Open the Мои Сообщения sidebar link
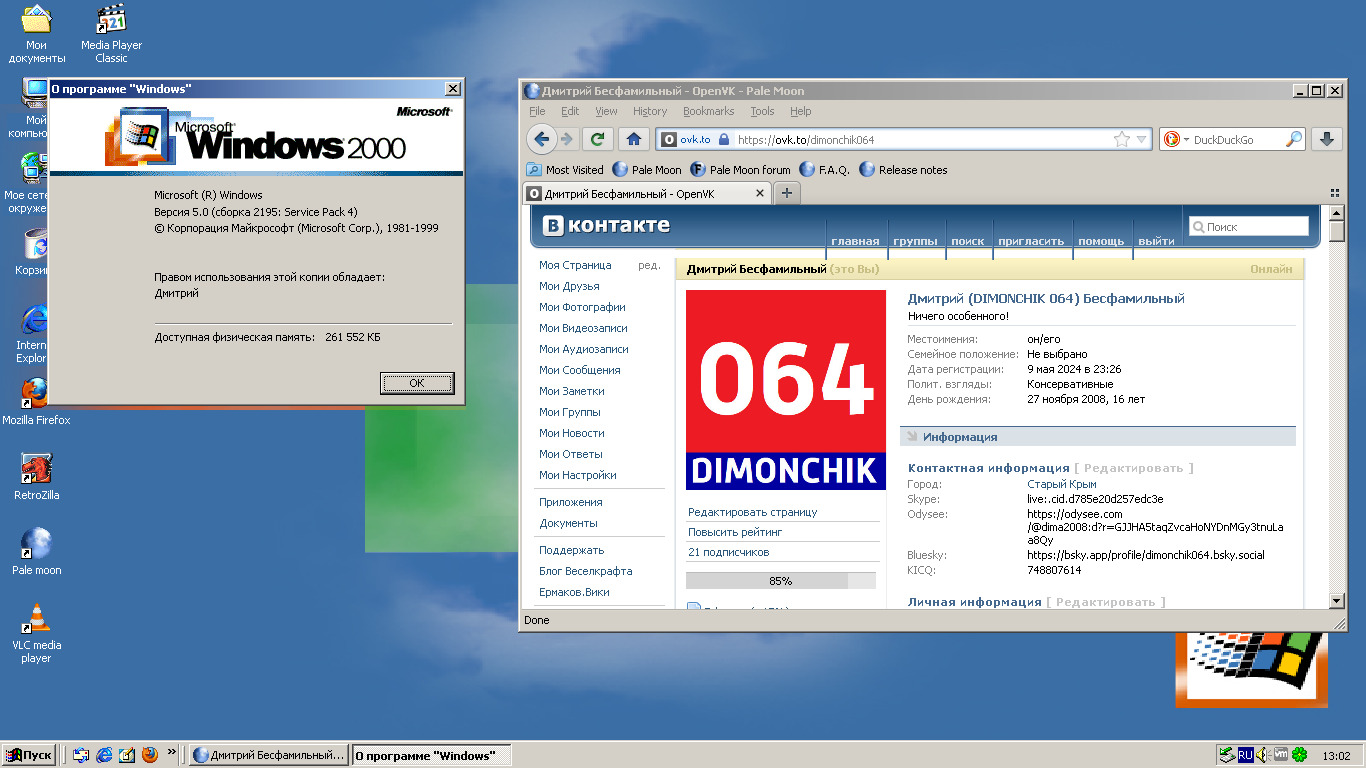Image resolution: width=1366 pixels, height=768 pixels. click(x=579, y=370)
